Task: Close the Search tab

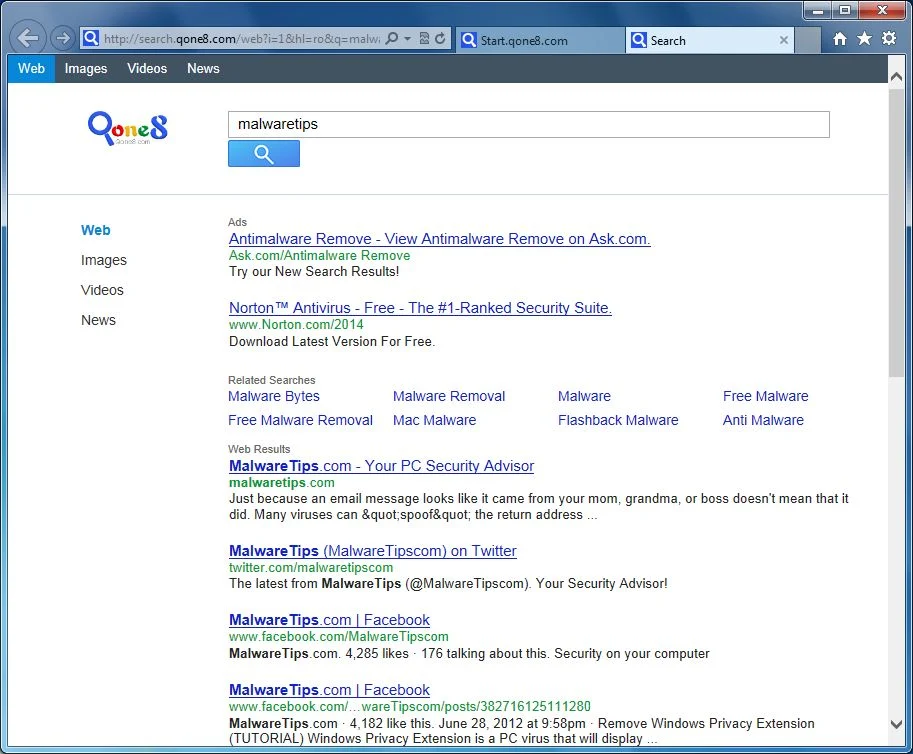Action: (x=784, y=40)
